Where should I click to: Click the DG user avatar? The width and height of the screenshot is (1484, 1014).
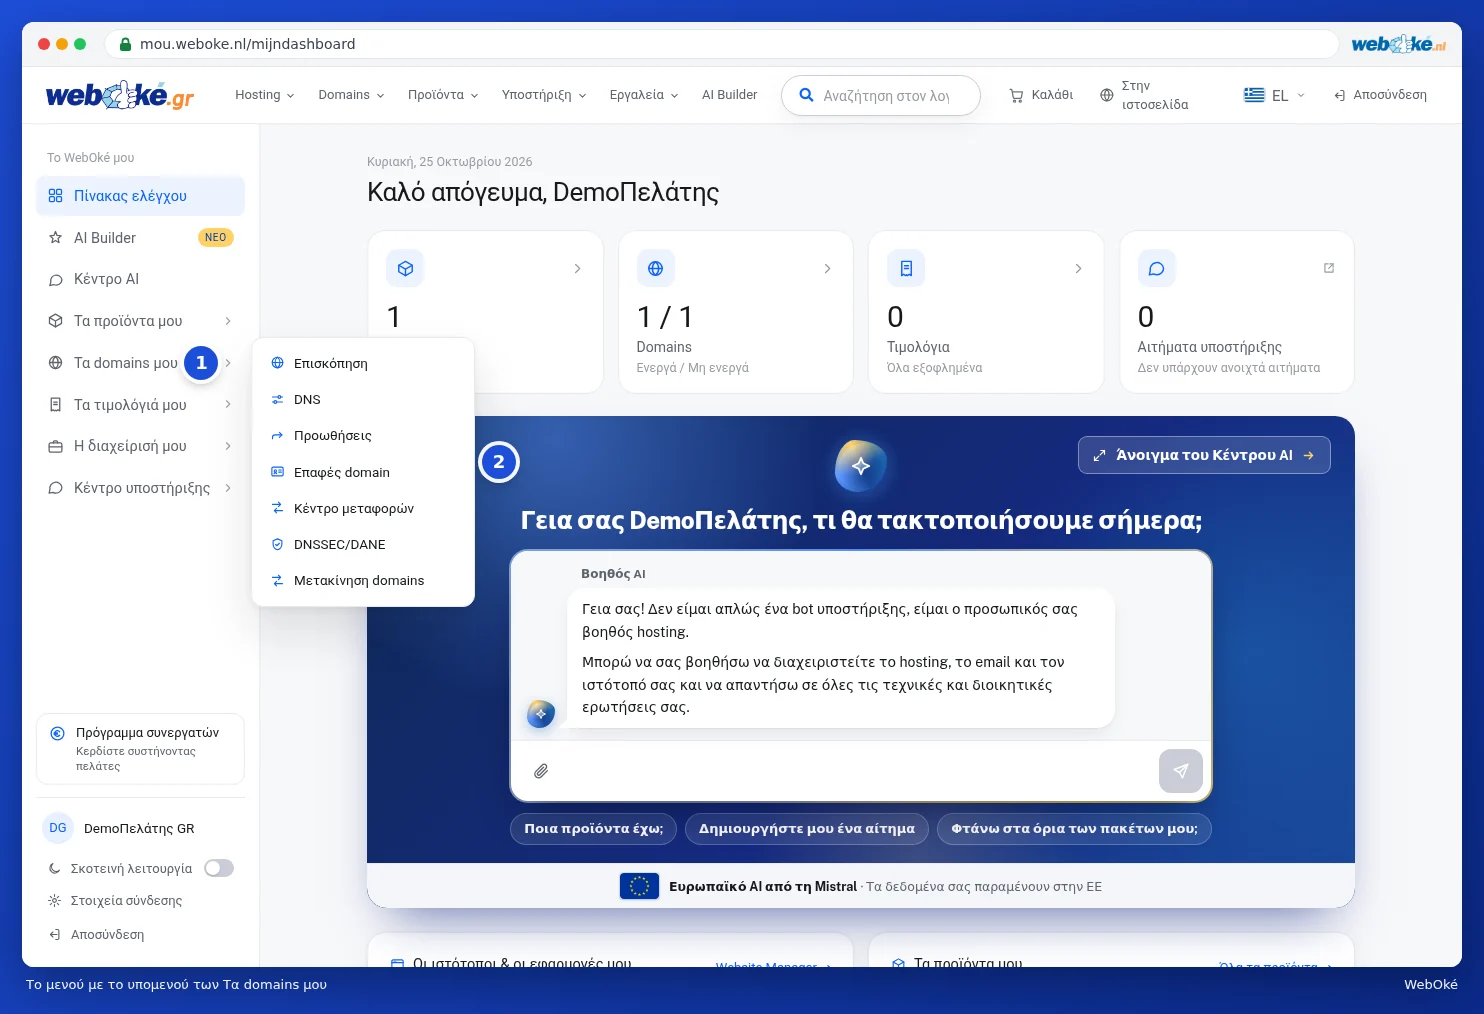(58, 828)
